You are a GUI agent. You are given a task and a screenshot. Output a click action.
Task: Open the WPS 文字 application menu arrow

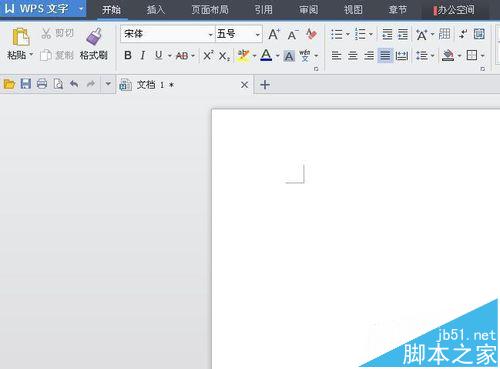[81, 9]
